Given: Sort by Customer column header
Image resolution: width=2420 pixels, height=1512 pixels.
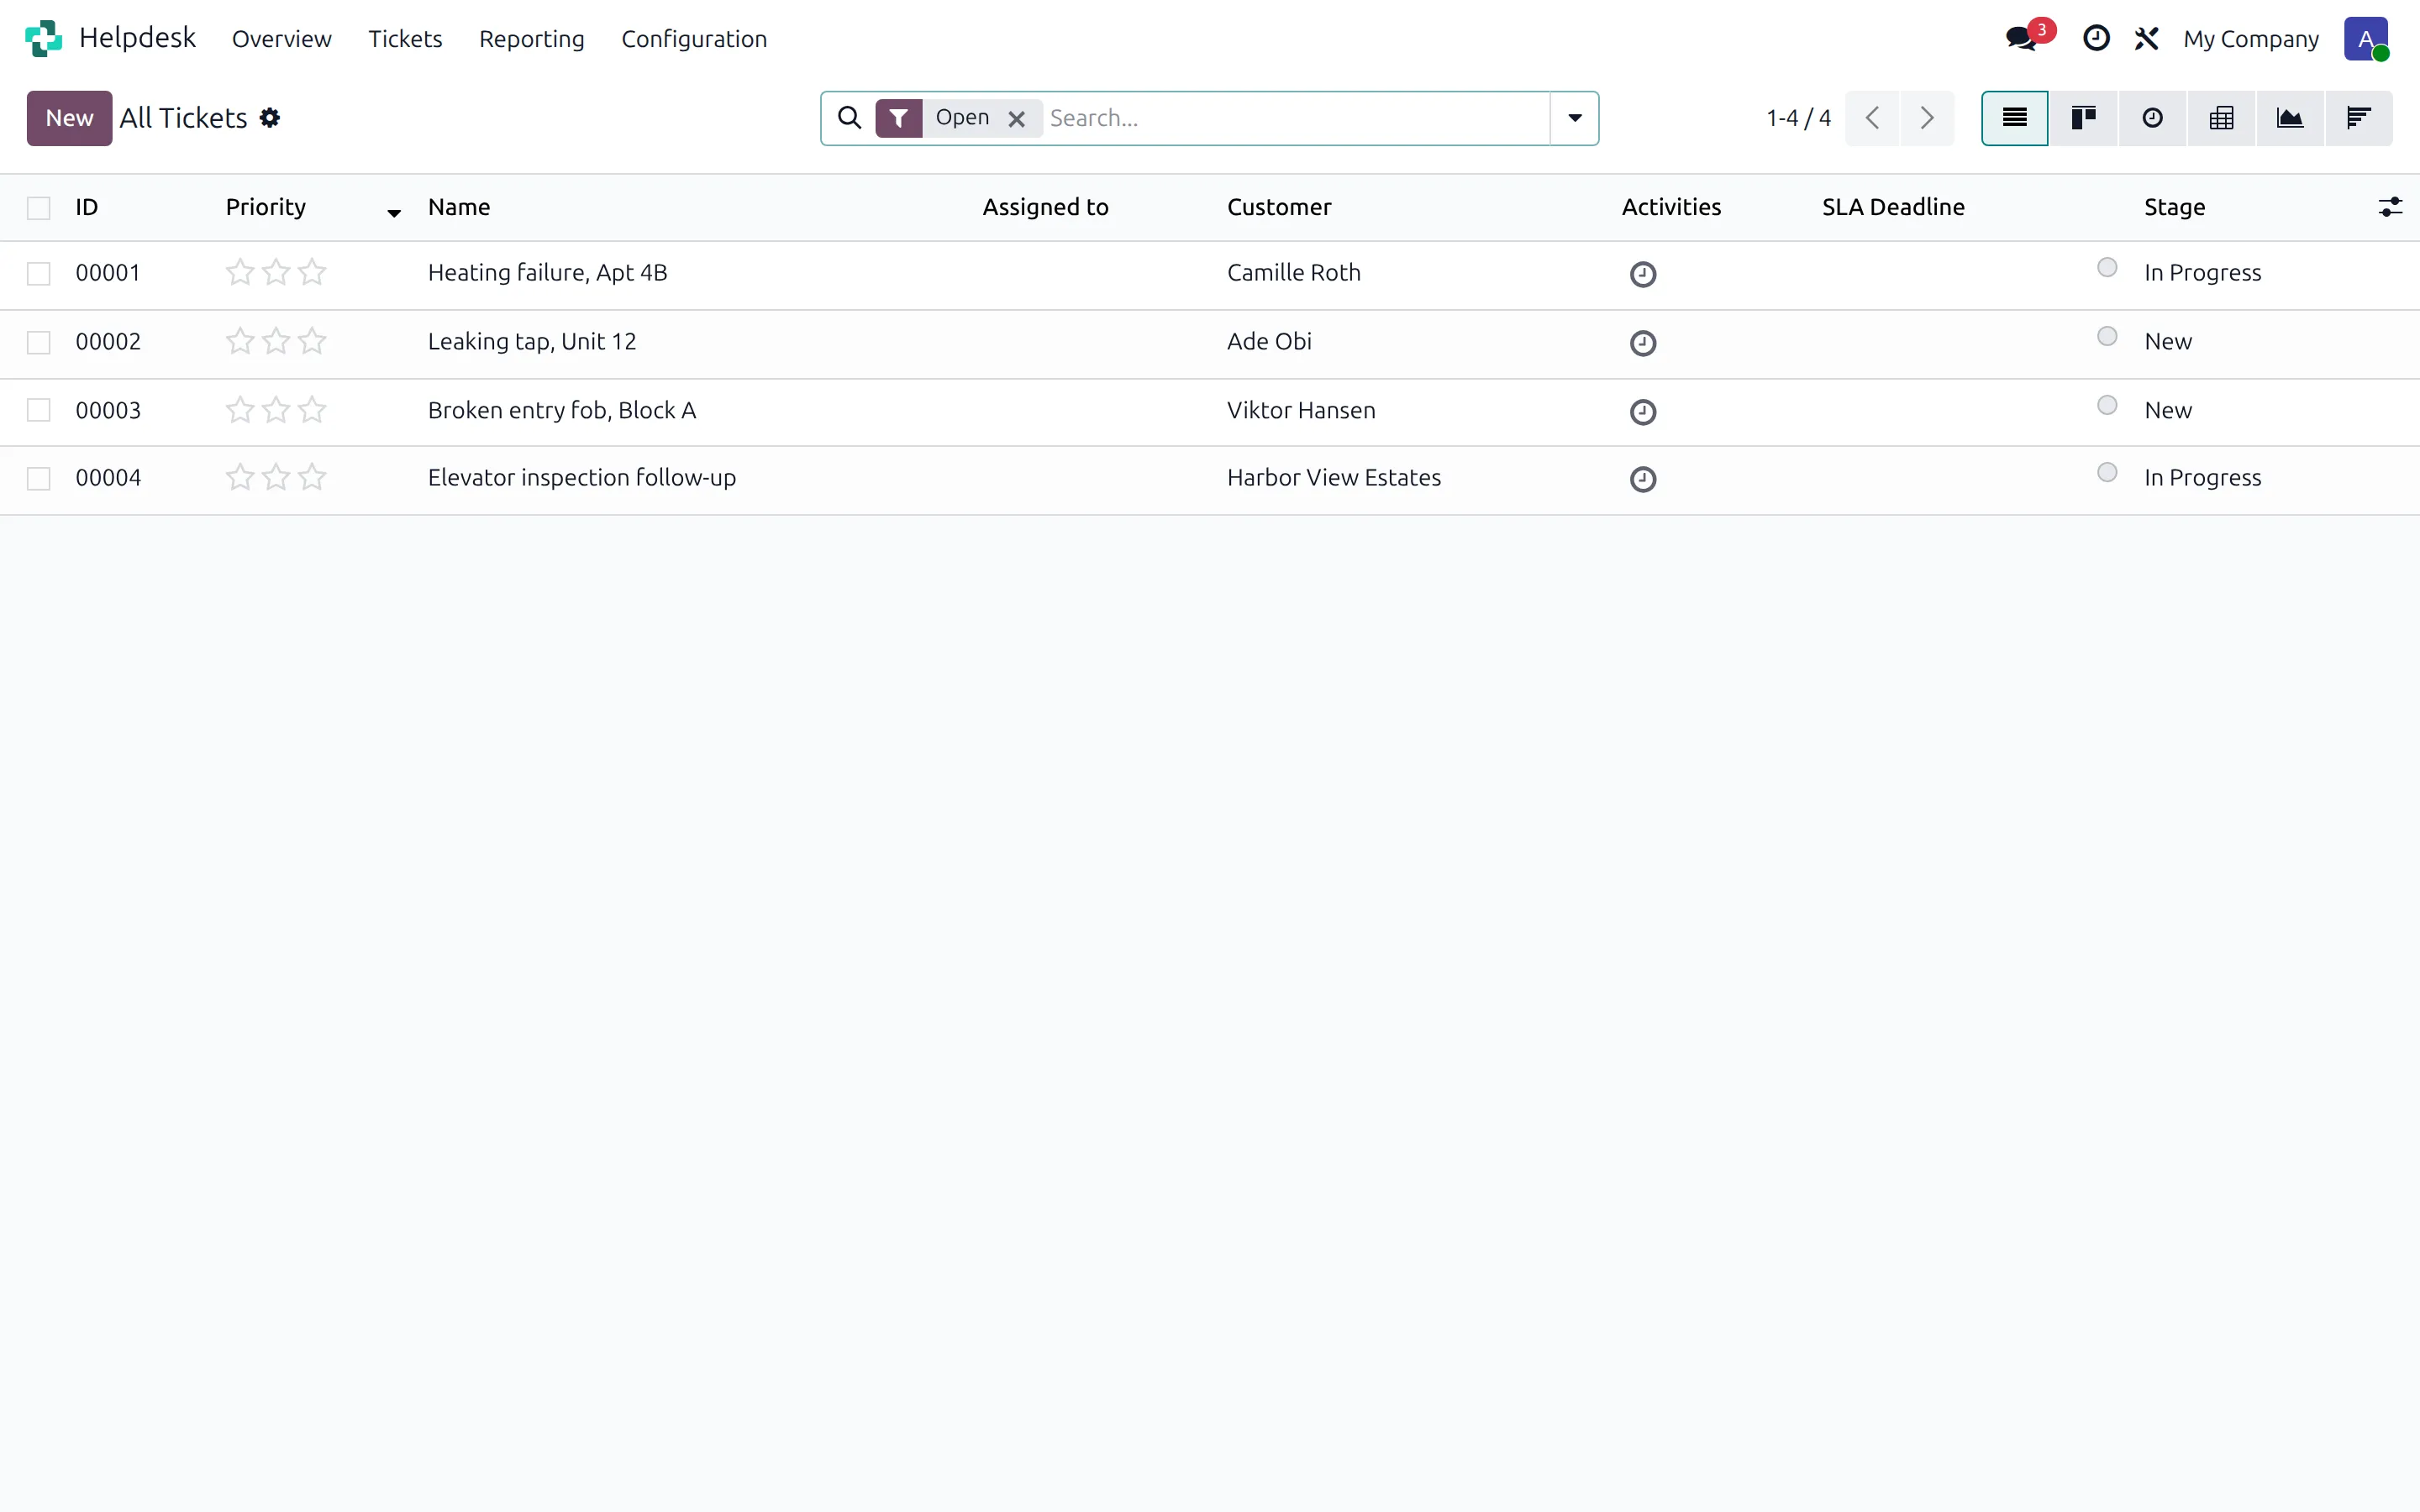Looking at the screenshot, I should click(1279, 207).
